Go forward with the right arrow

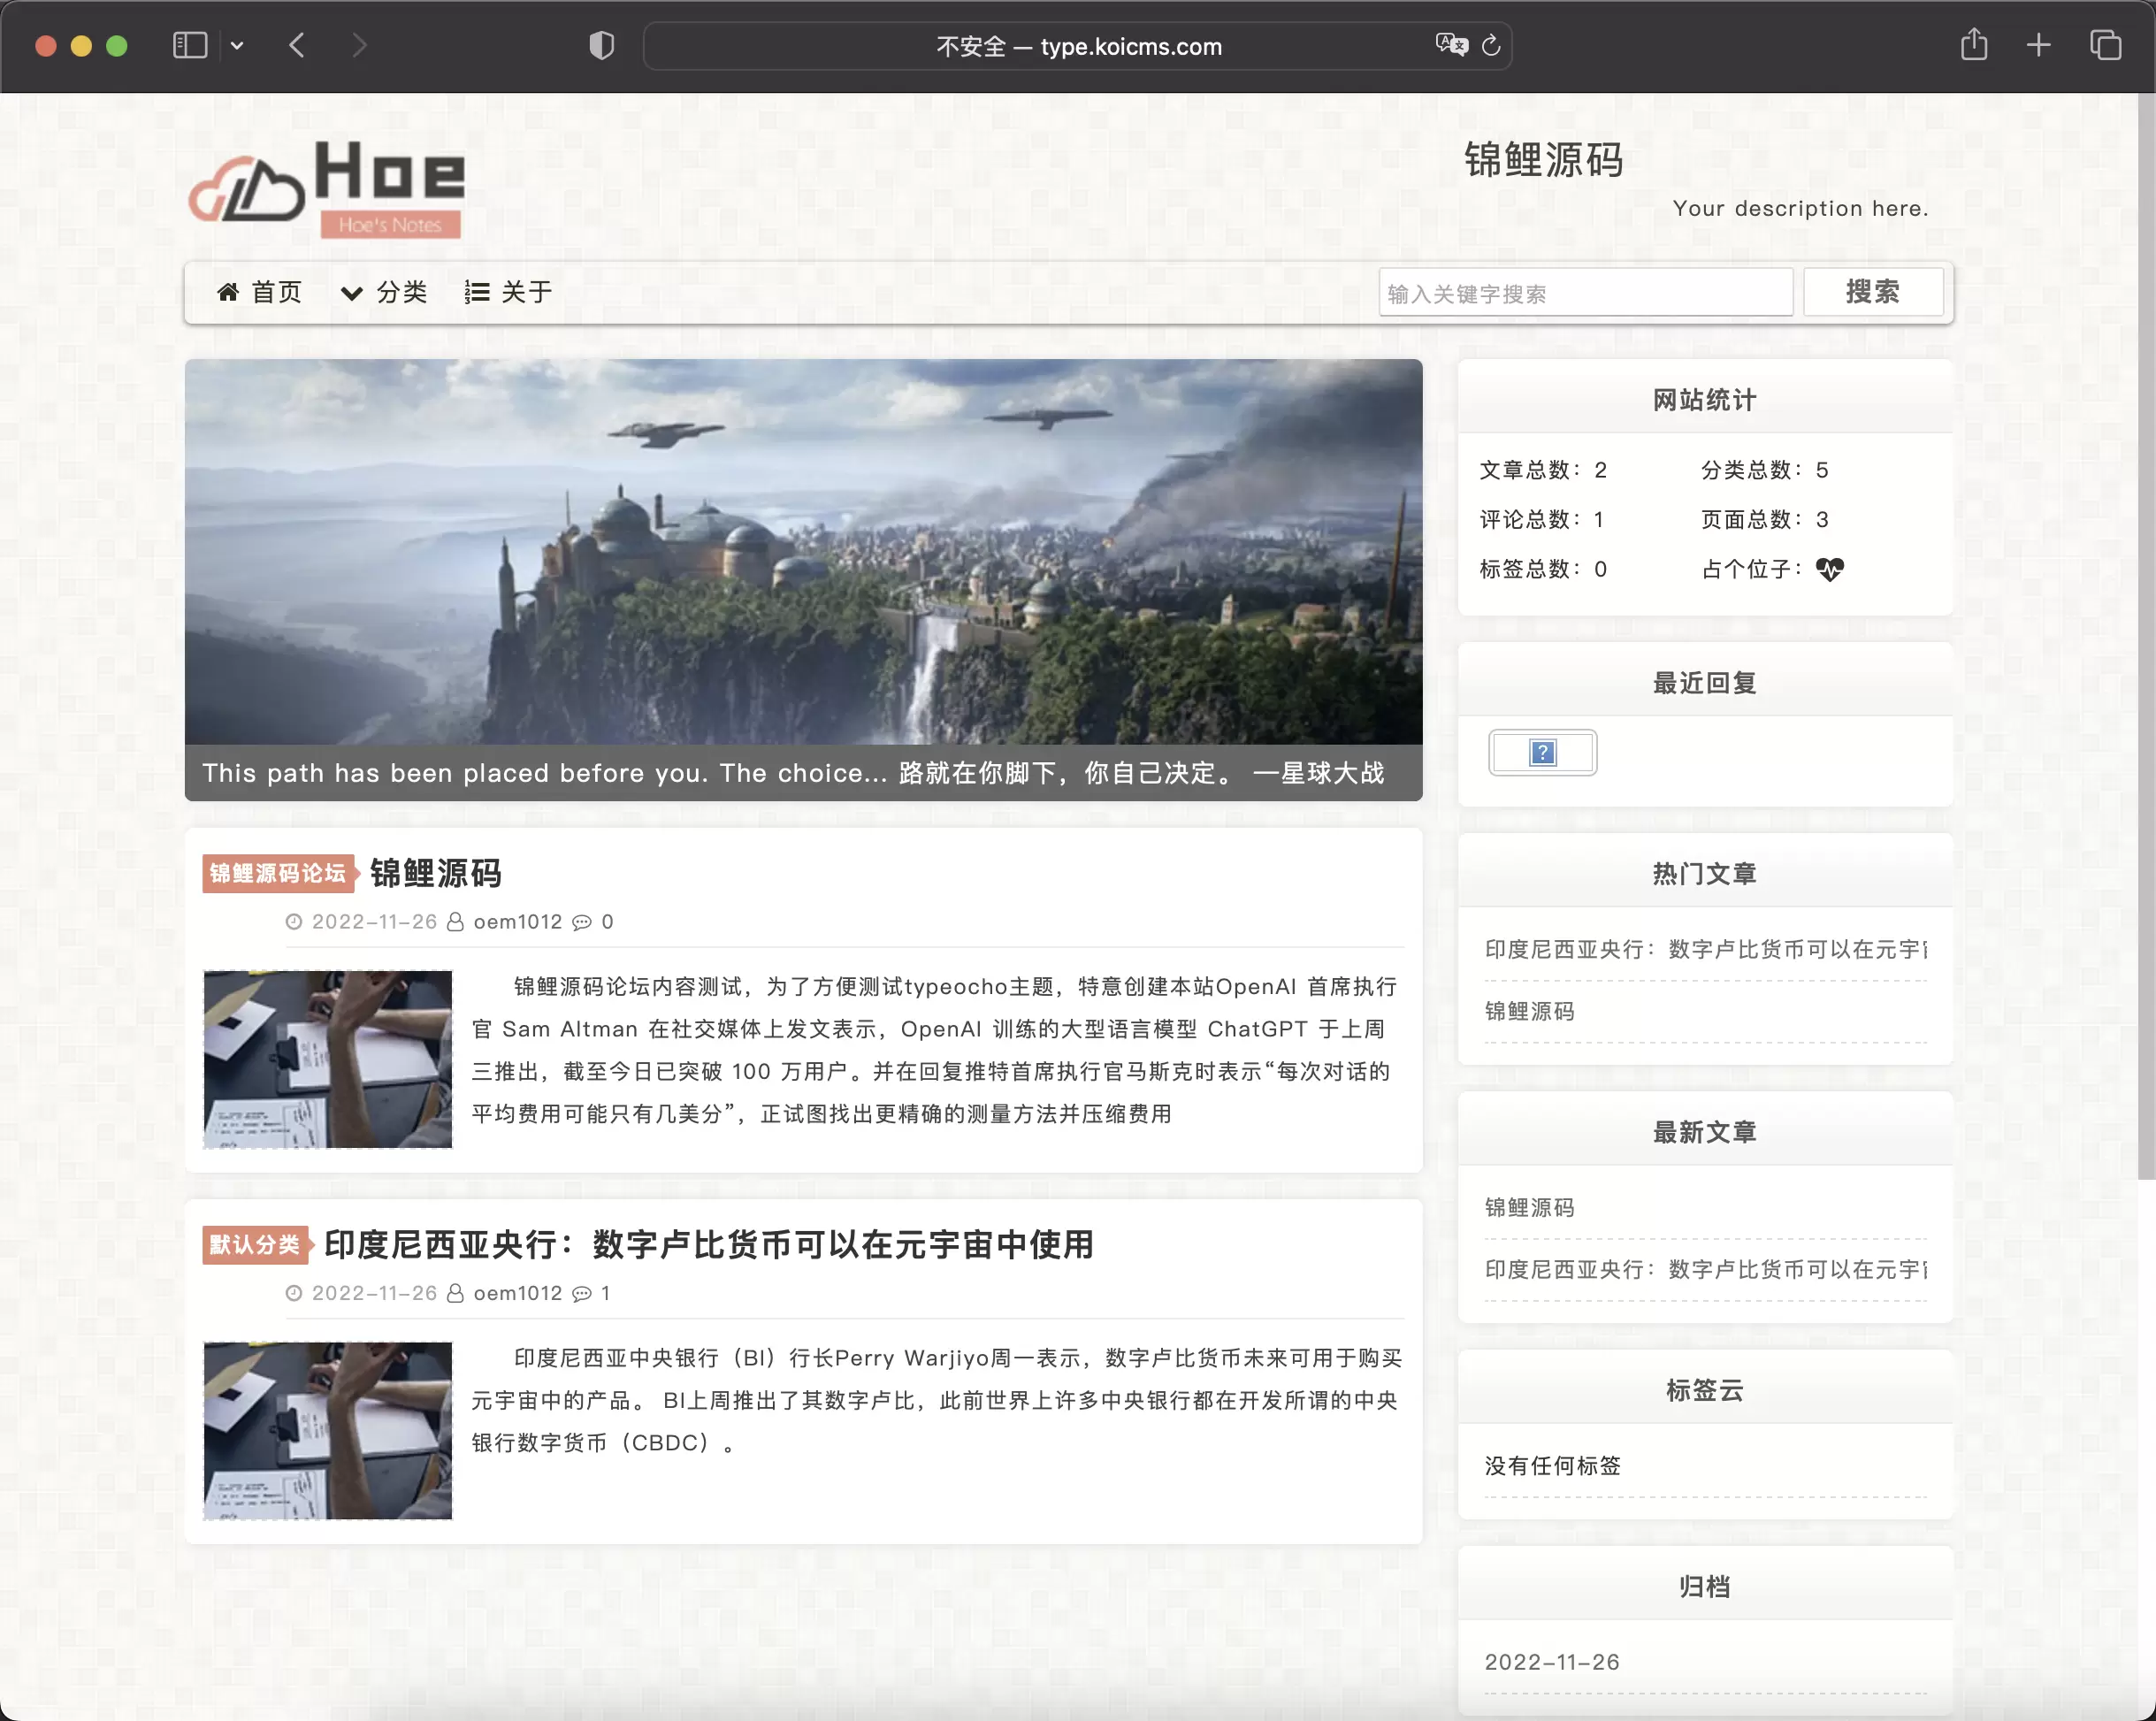click(x=360, y=45)
